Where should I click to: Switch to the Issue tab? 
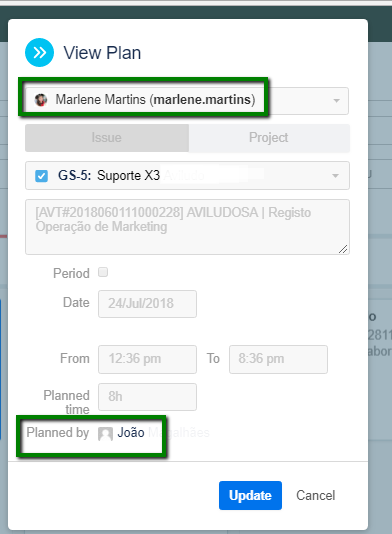click(x=107, y=138)
